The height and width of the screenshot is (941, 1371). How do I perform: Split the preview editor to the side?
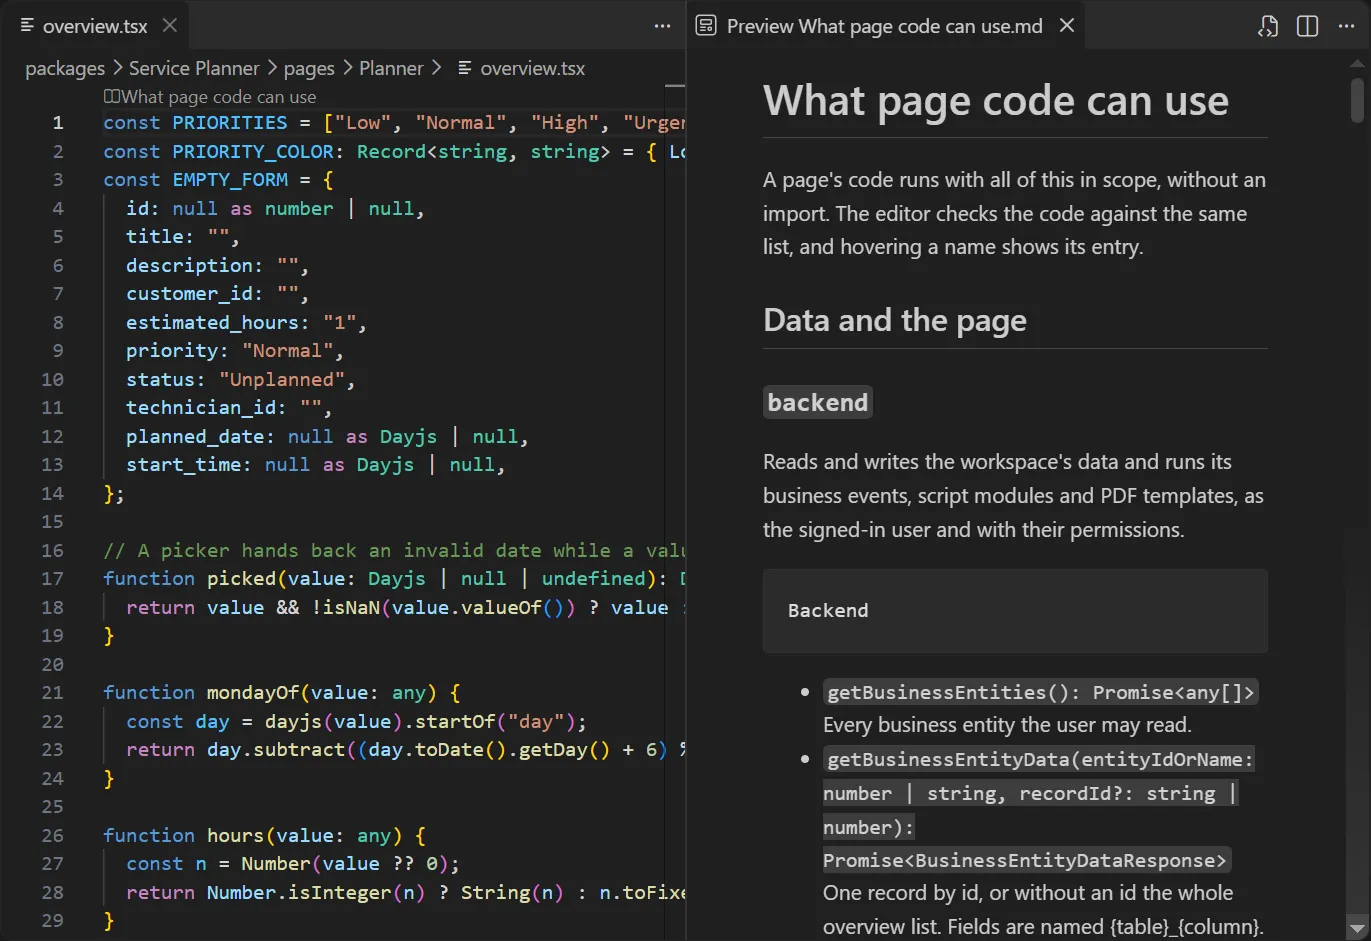tap(1307, 26)
